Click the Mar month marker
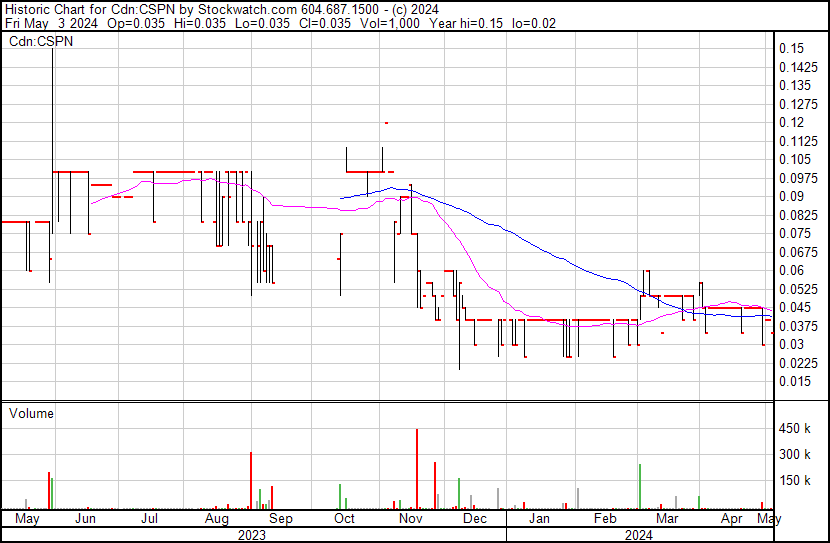This screenshot has height=543, width=830. tap(667, 519)
